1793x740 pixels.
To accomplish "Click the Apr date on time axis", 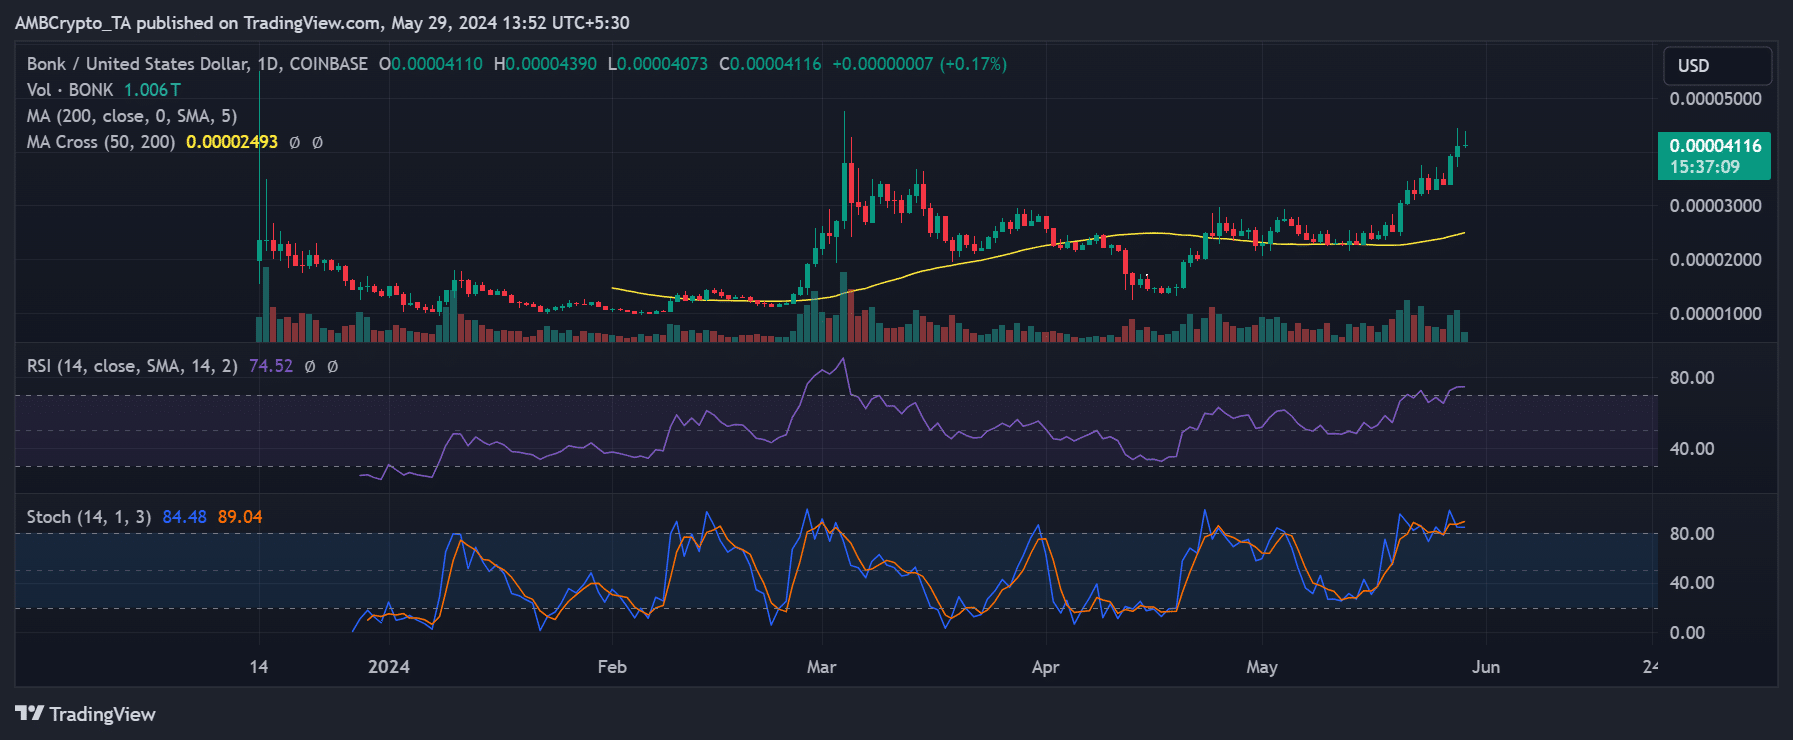I will (x=1045, y=667).
